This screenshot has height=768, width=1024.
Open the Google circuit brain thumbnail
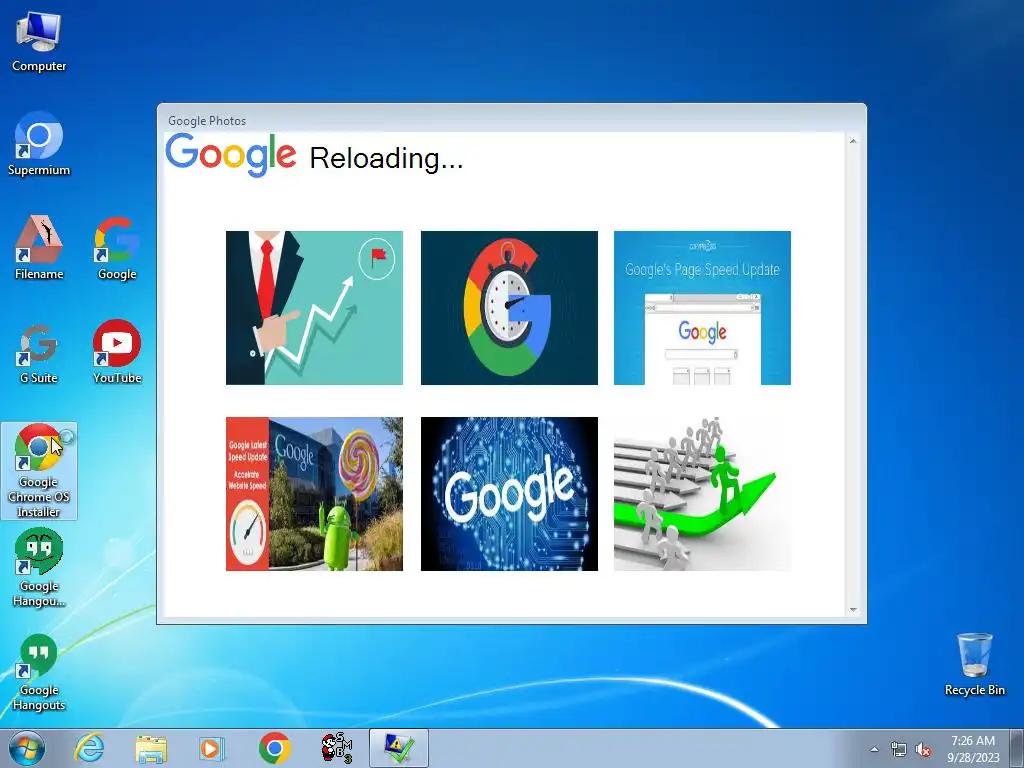point(509,494)
